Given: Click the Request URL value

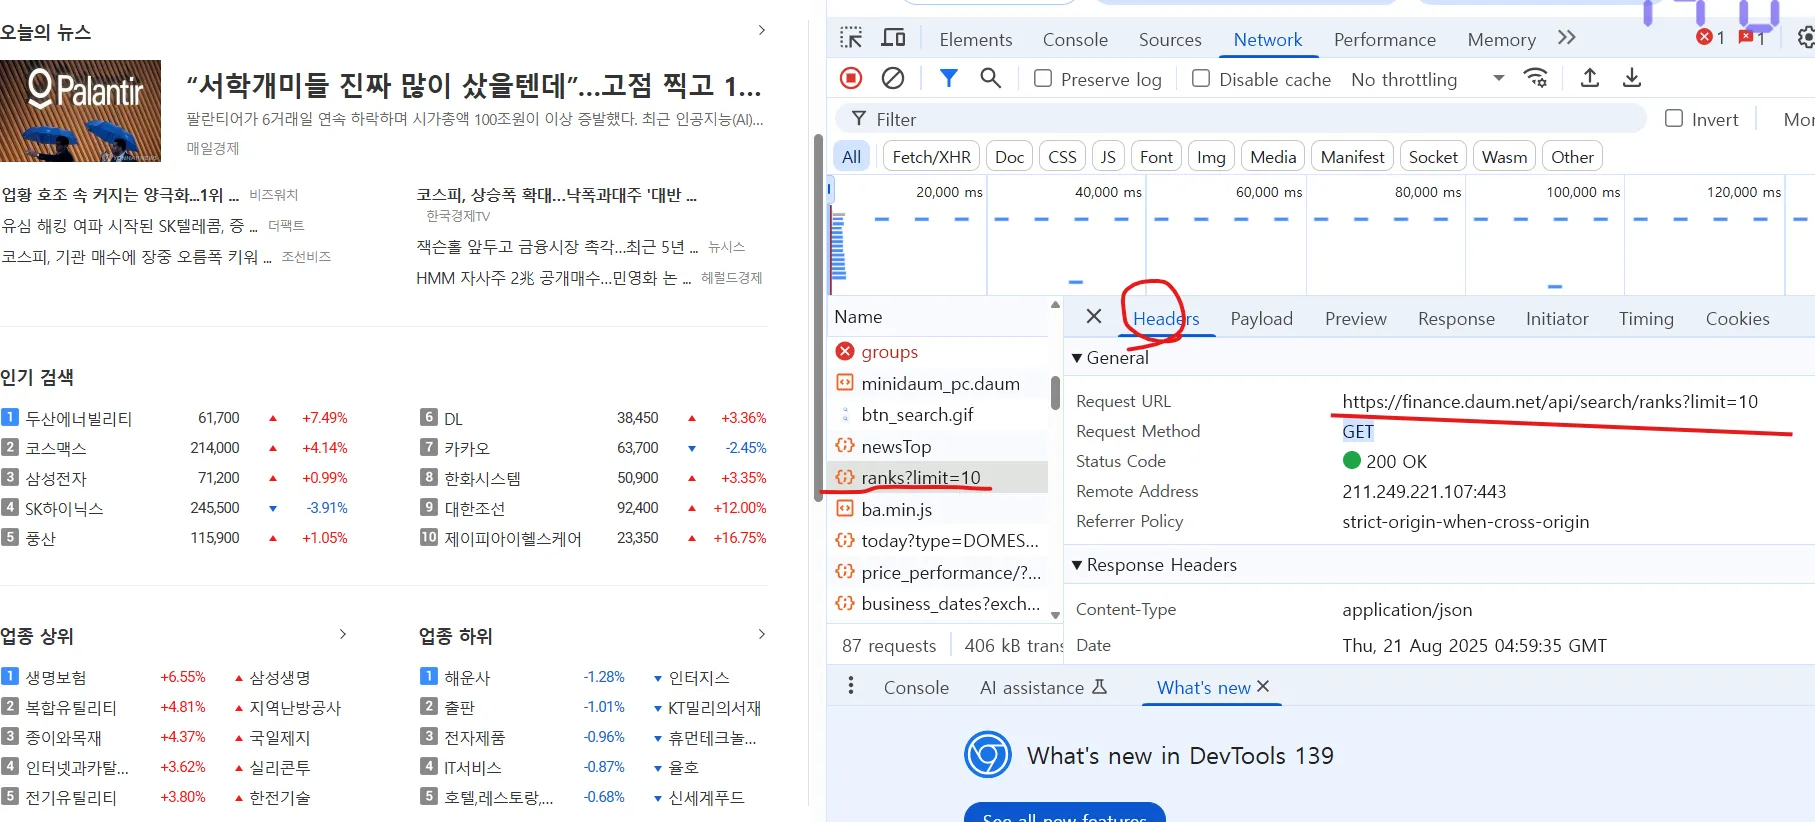Looking at the screenshot, I should [x=1549, y=401].
